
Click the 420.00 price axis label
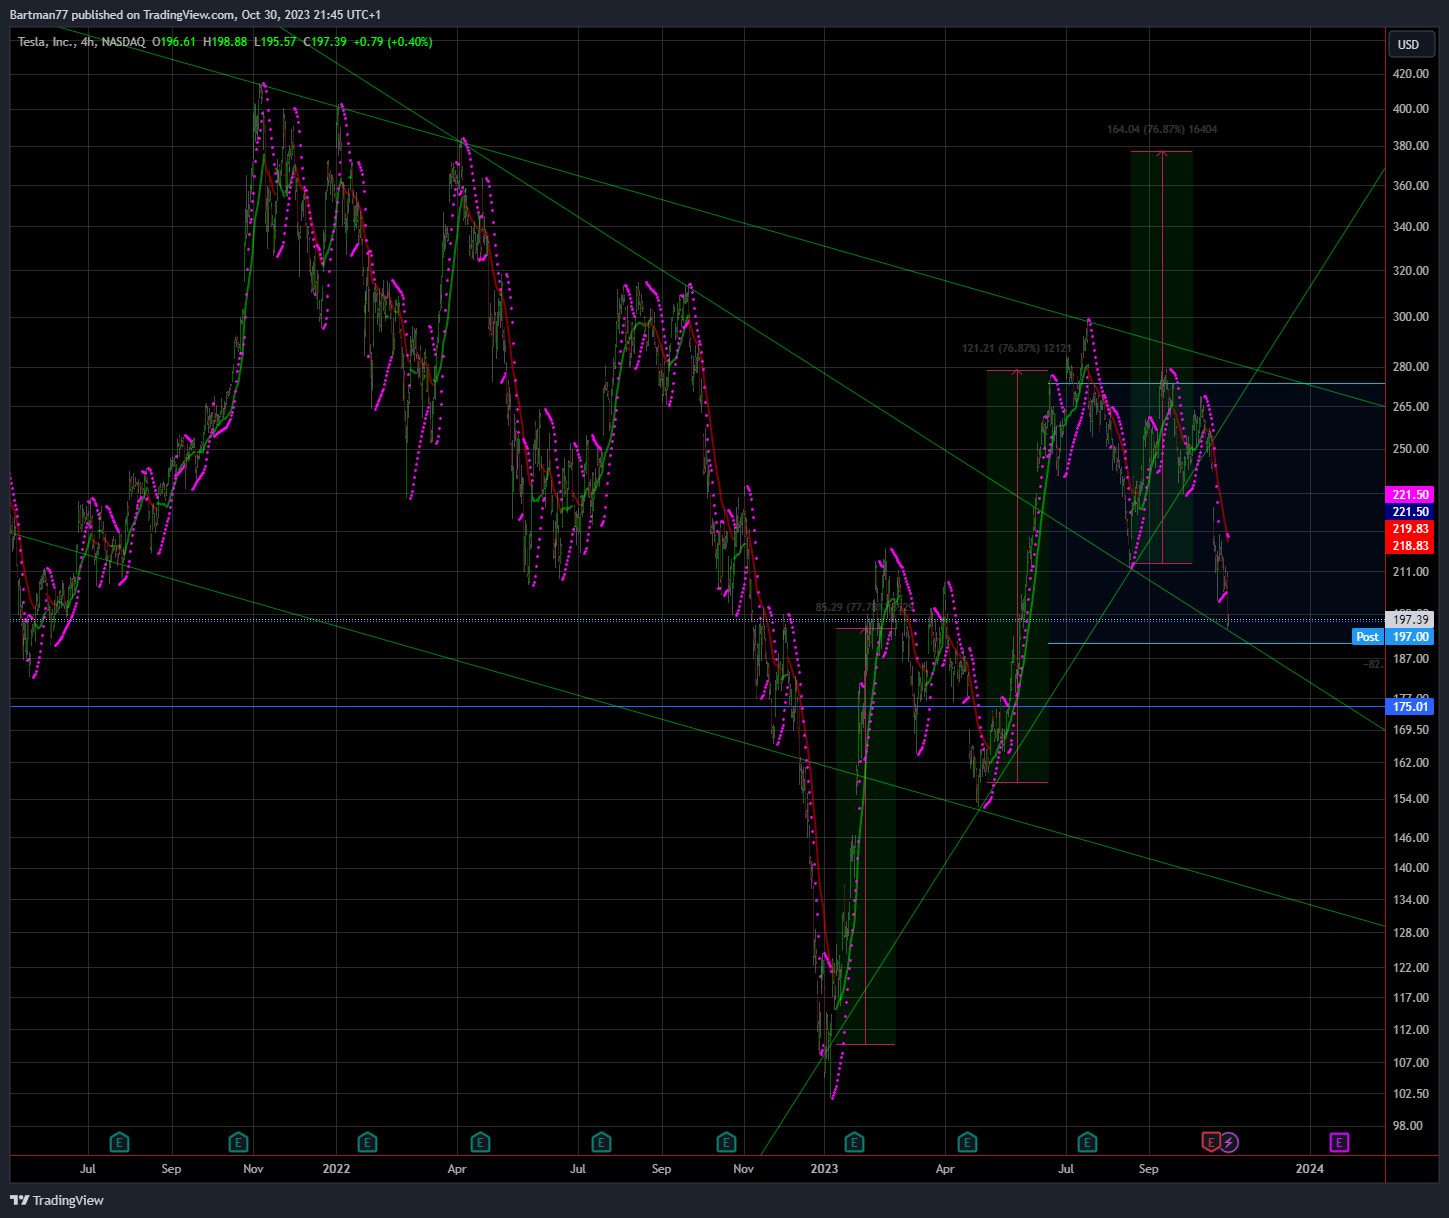[1410, 74]
